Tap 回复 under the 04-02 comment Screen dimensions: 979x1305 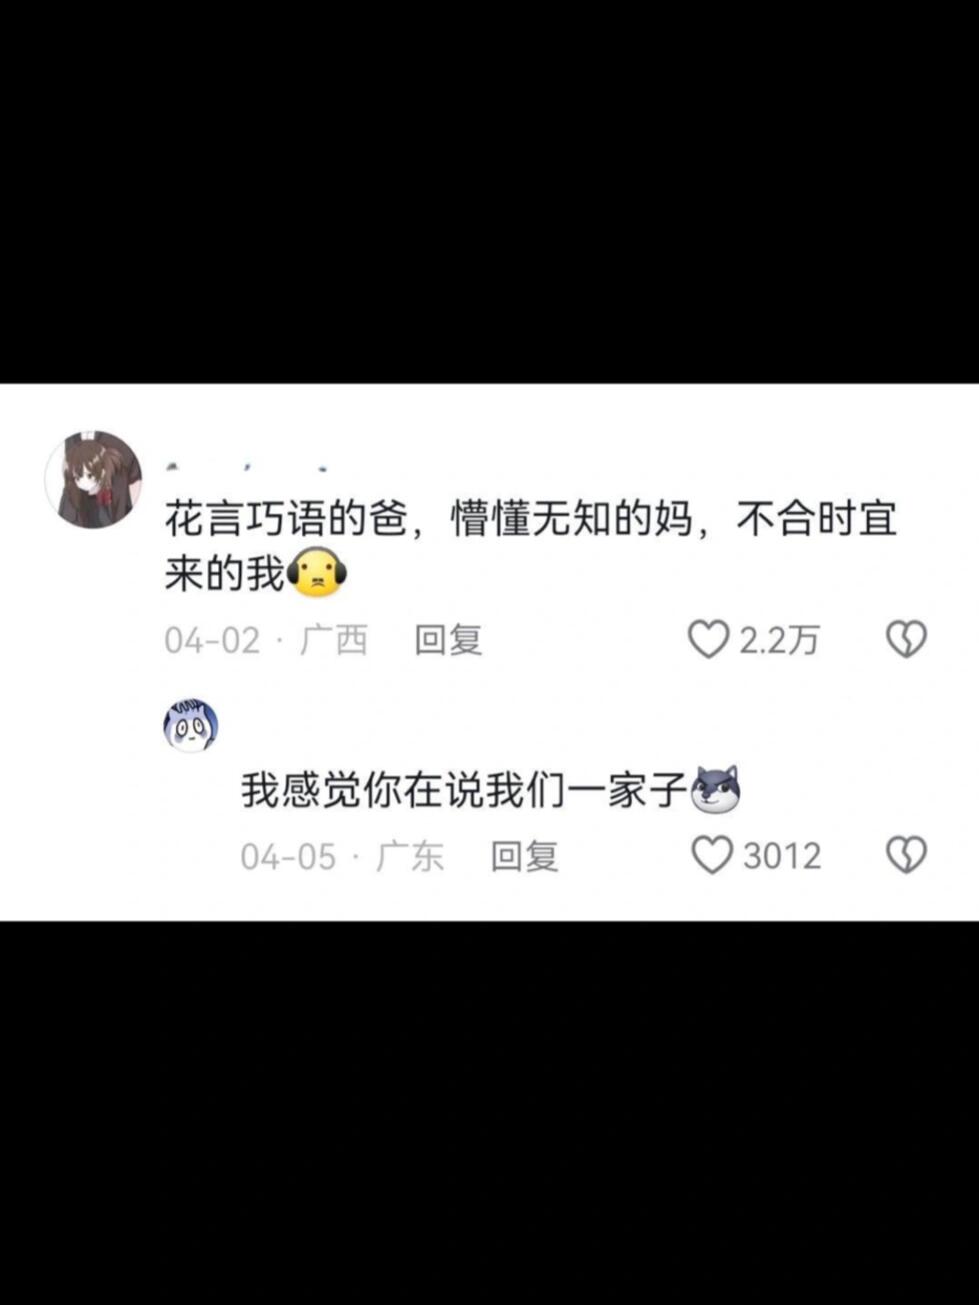tap(448, 640)
